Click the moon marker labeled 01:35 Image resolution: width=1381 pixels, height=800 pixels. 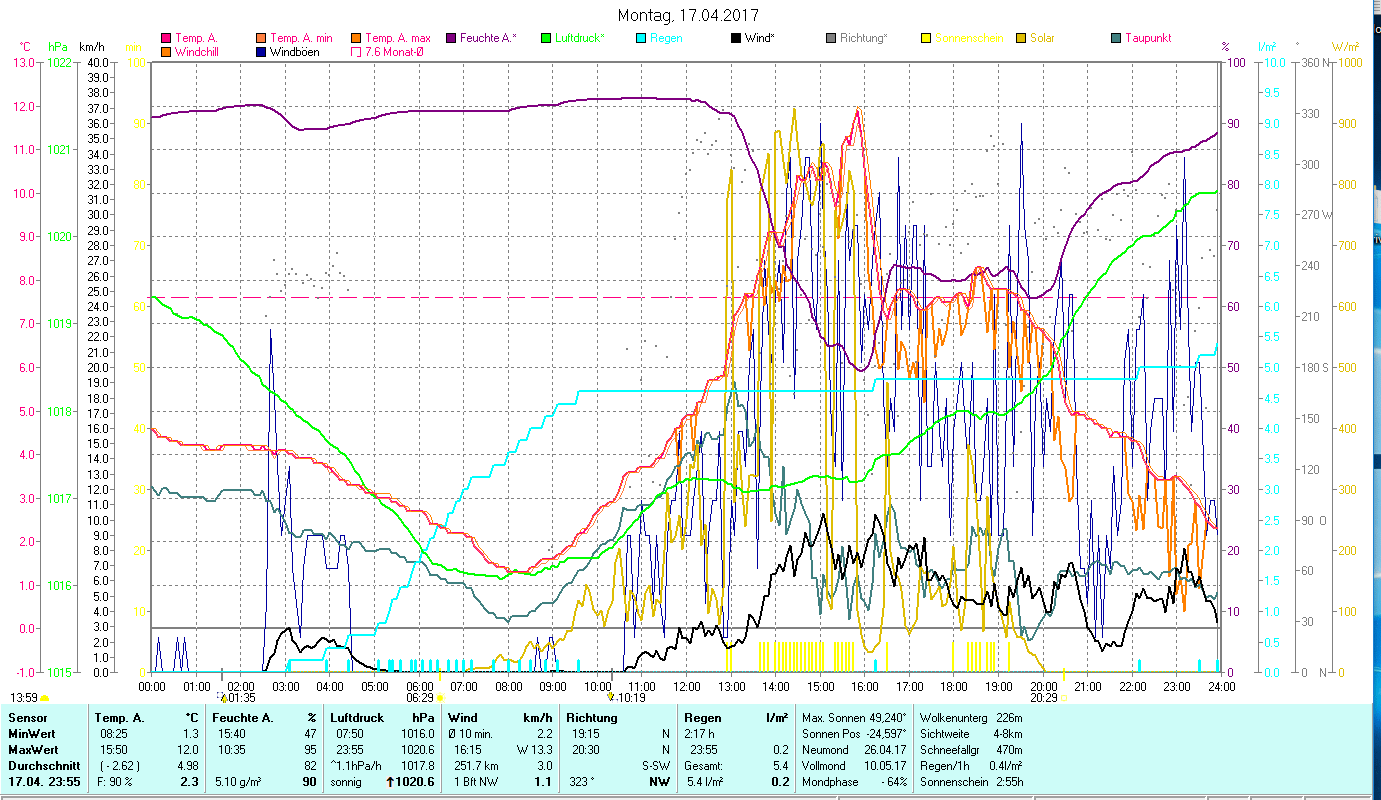tap(223, 698)
